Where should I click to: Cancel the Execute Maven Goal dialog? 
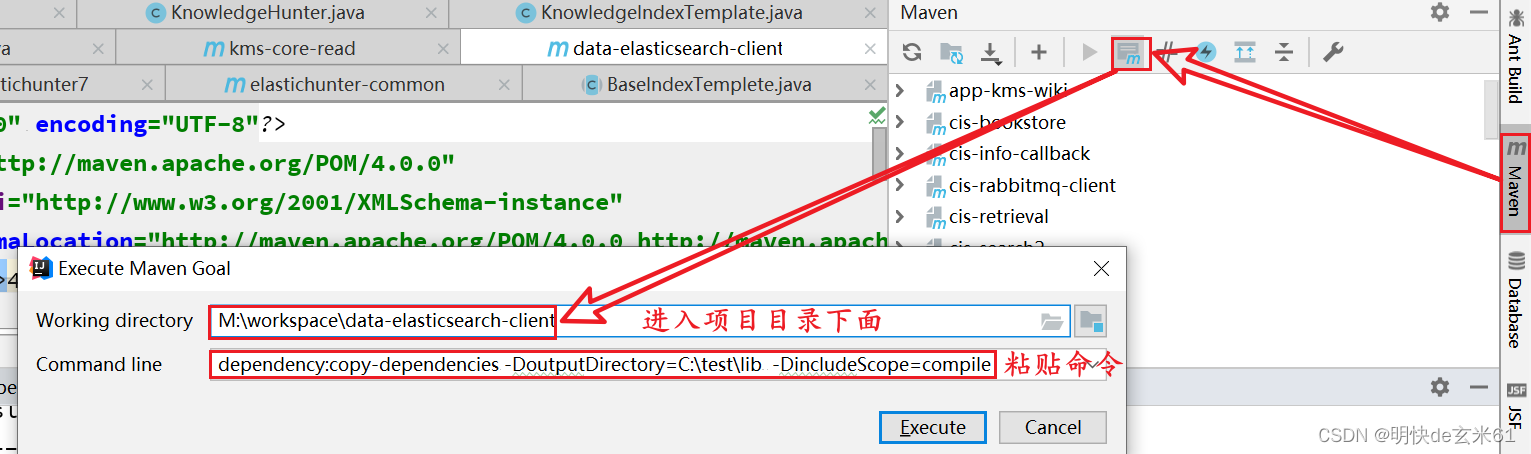click(1053, 427)
